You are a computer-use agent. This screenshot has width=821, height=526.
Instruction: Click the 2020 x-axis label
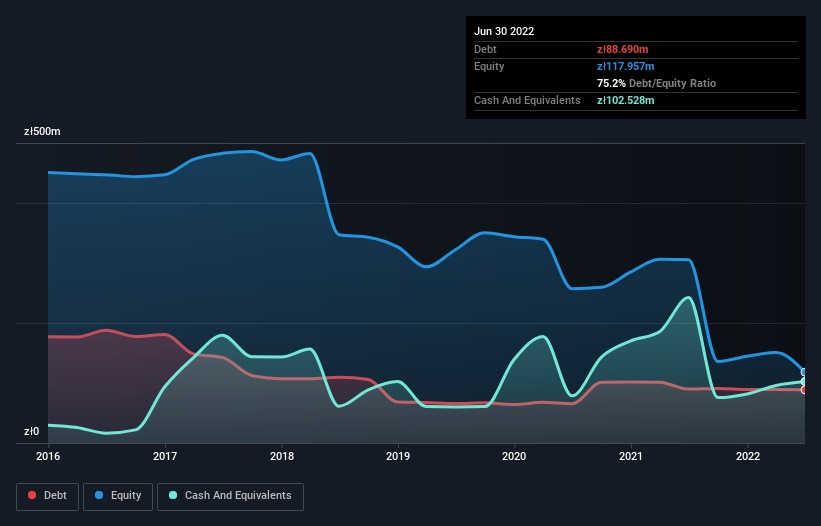(x=514, y=456)
